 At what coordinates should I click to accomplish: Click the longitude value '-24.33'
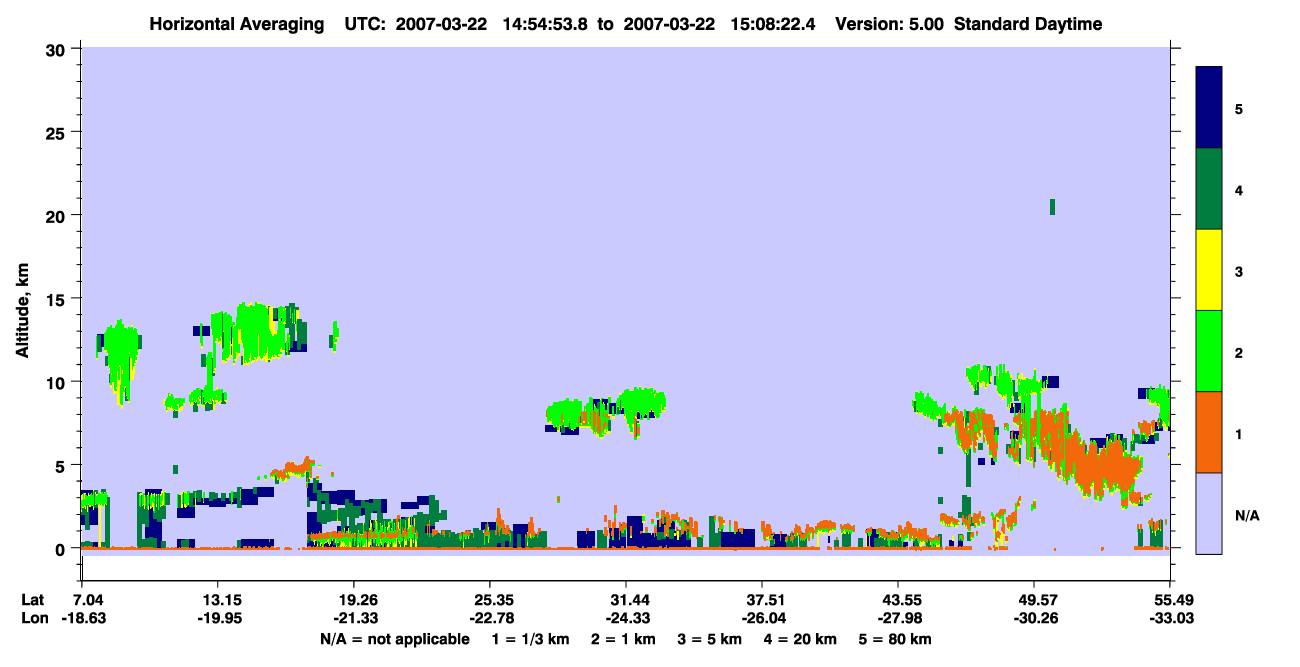[x=626, y=618]
